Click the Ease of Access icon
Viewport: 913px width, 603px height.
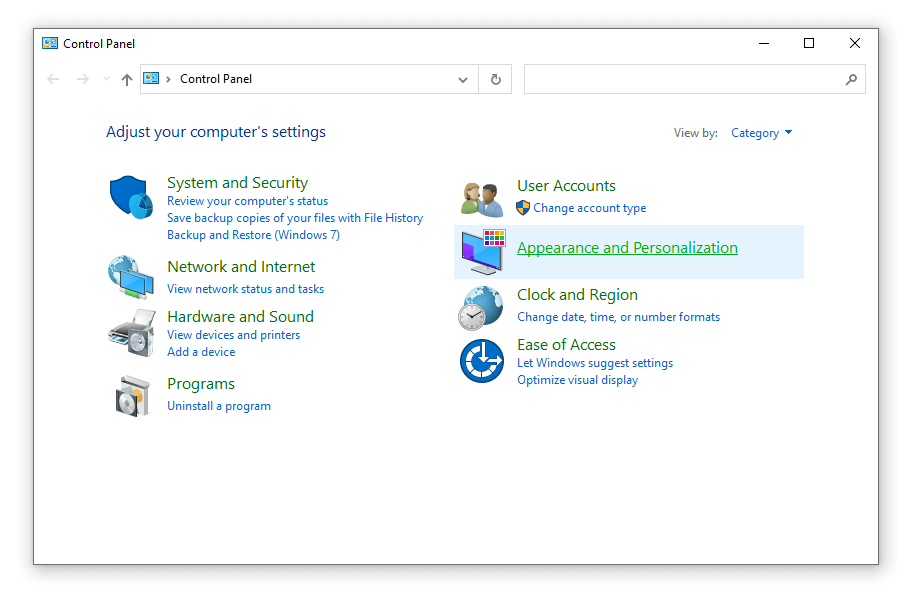482,361
